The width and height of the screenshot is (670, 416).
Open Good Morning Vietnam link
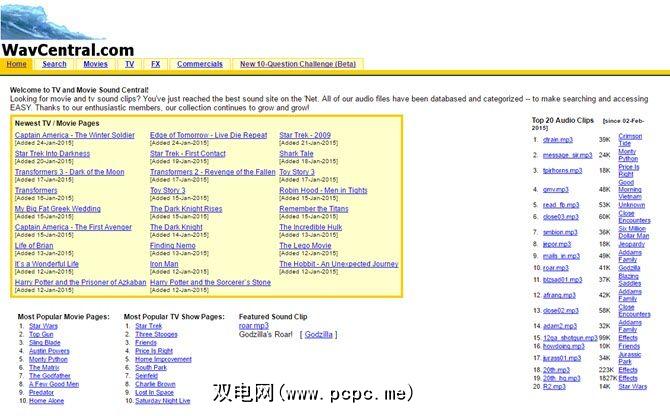click(x=630, y=189)
